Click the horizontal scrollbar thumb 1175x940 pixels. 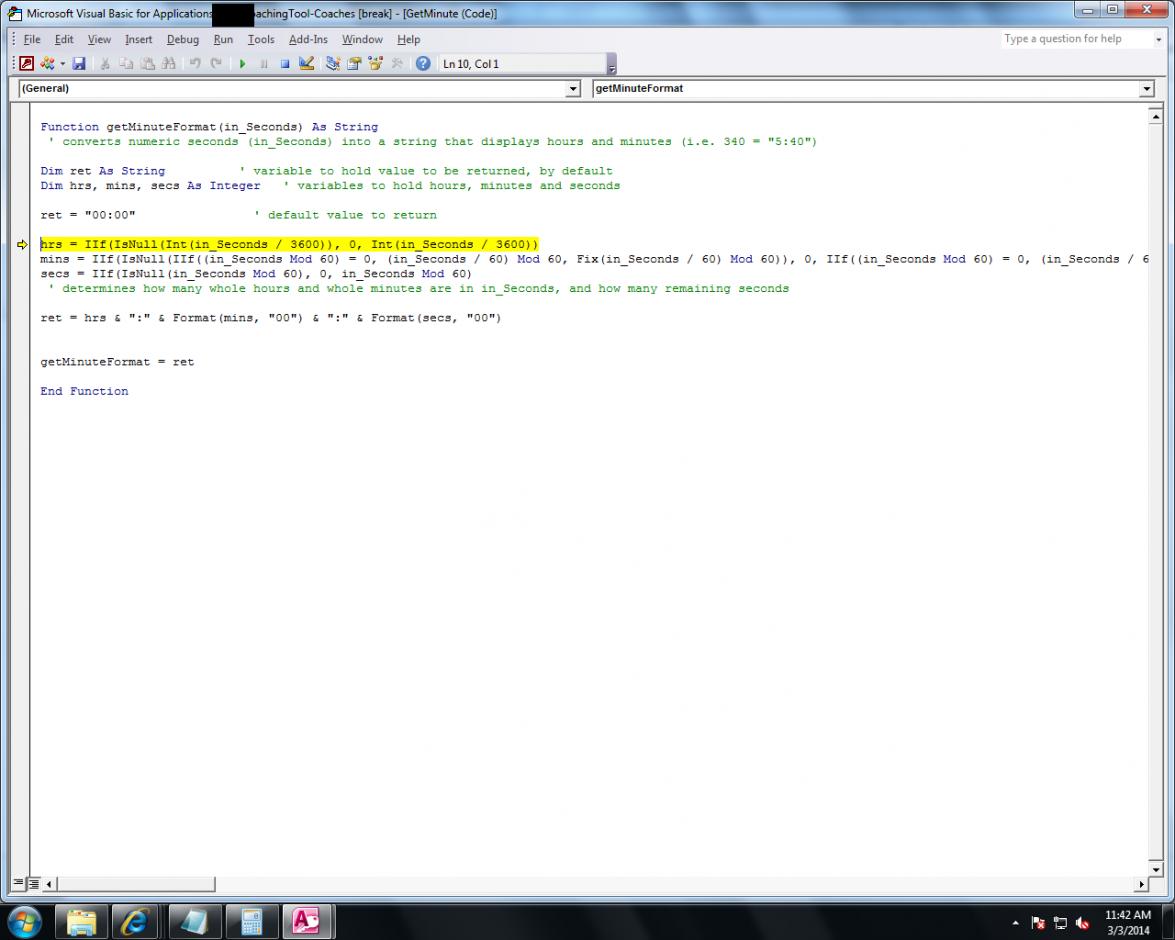coord(136,885)
